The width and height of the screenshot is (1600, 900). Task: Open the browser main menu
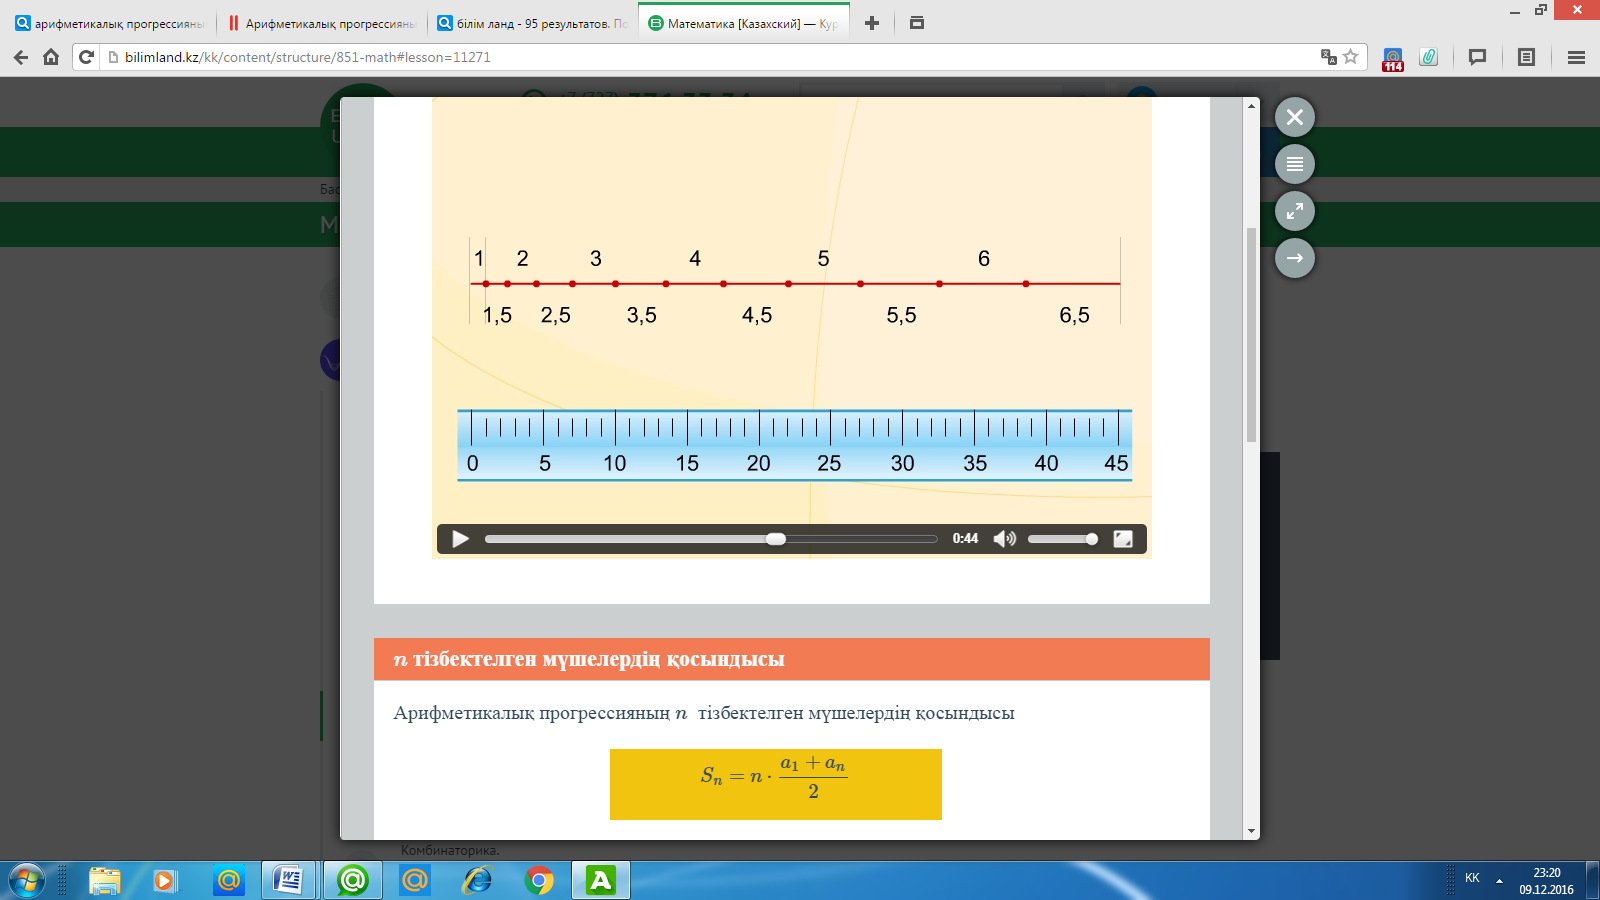point(1576,57)
